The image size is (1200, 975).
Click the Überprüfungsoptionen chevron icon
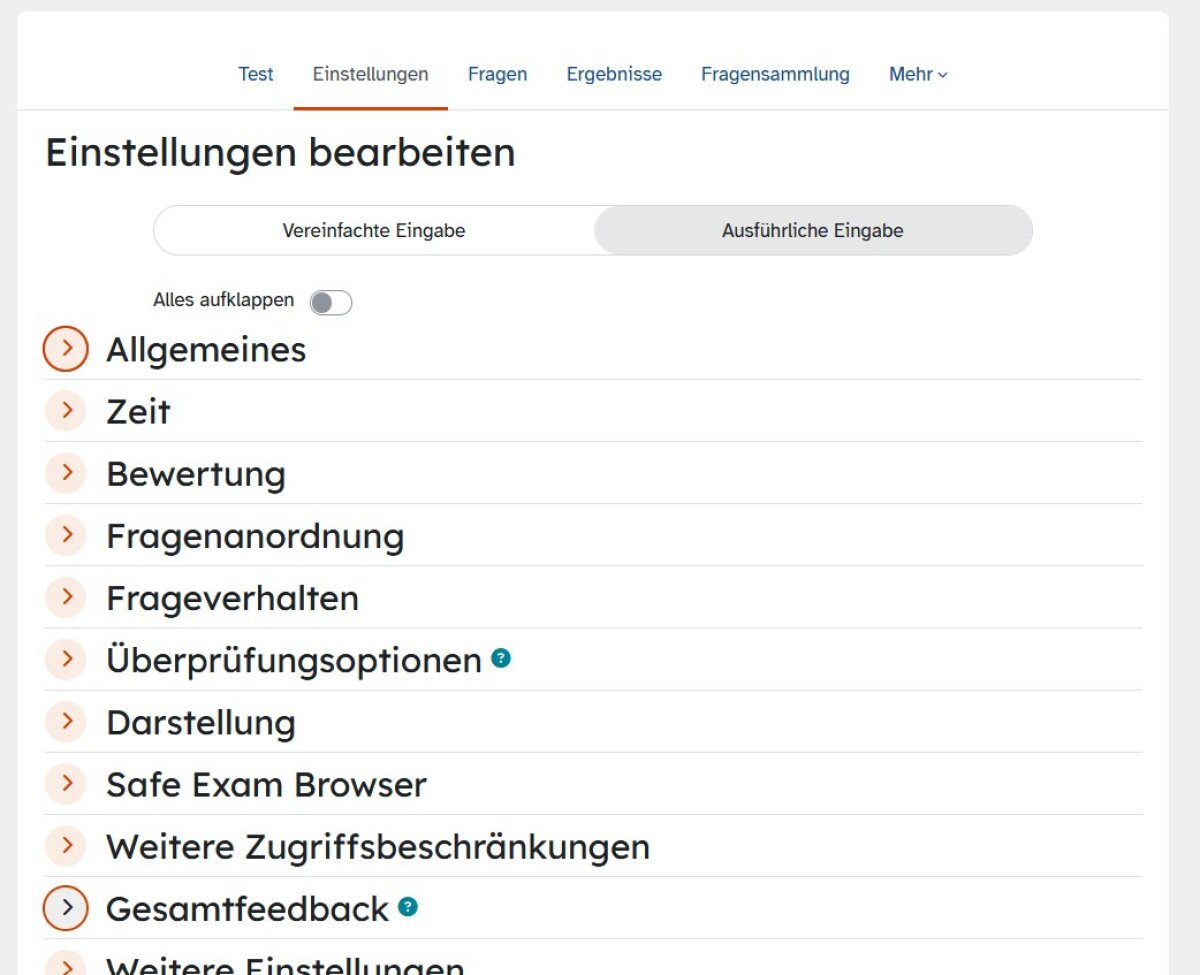pos(66,659)
